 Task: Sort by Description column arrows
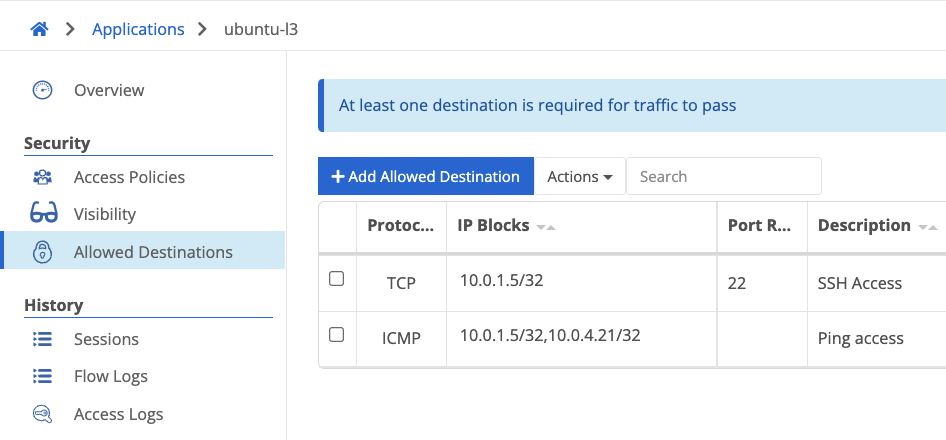927,227
